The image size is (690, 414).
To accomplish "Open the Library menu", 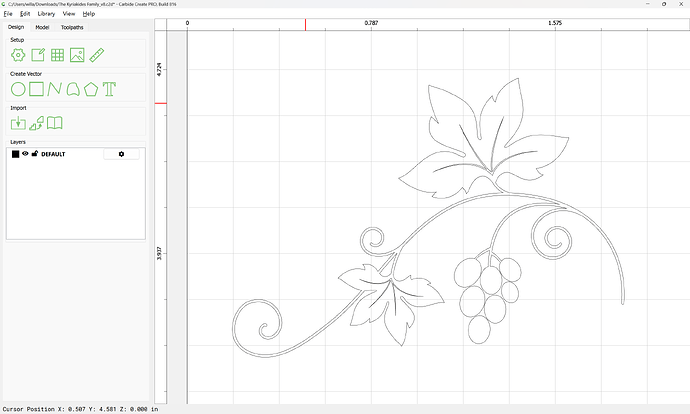I will pyautogui.click(x=46, y=14).
